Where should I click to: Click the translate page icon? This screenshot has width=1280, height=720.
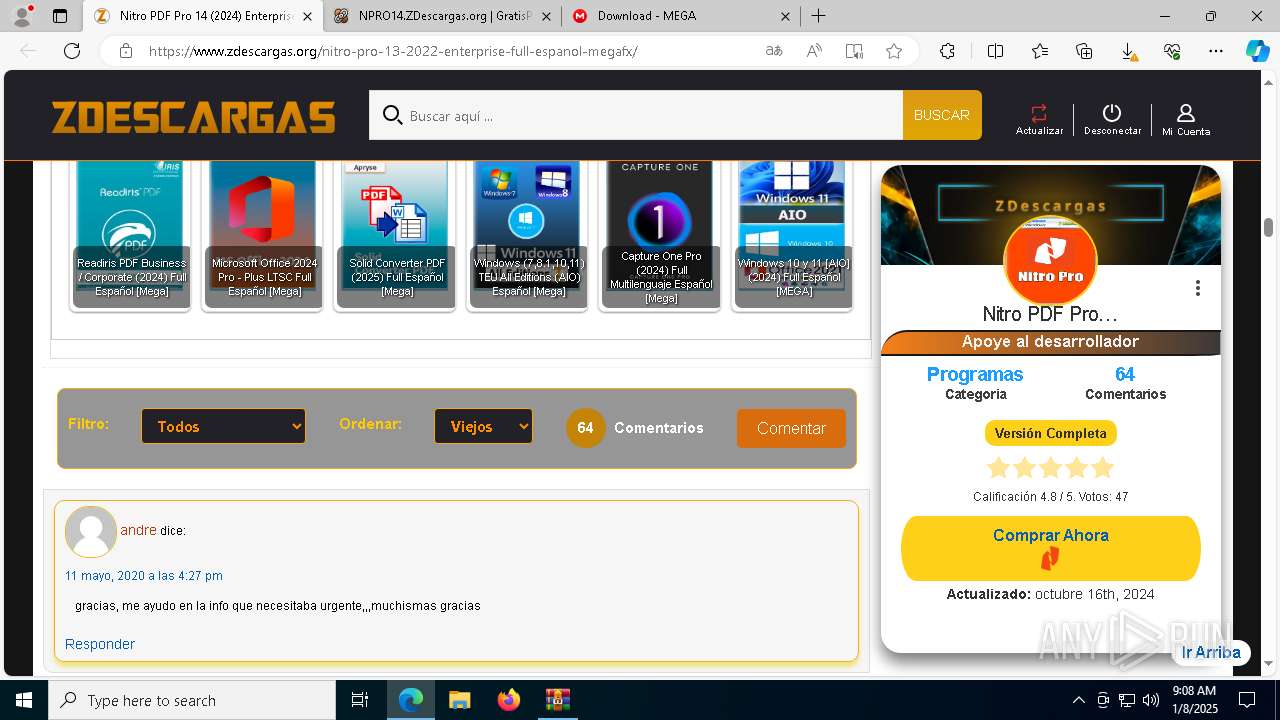774,51
